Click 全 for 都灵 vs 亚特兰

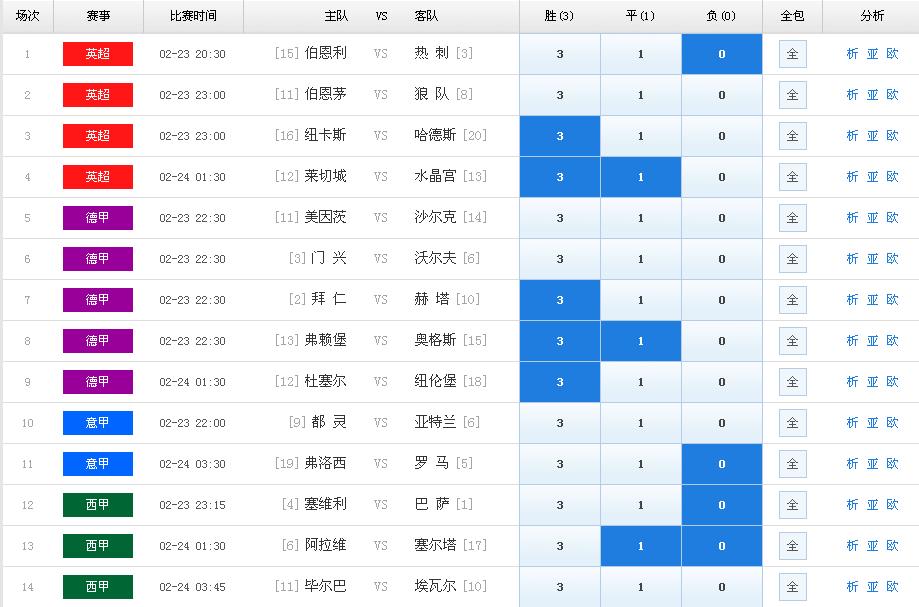[x=792, y=423]
